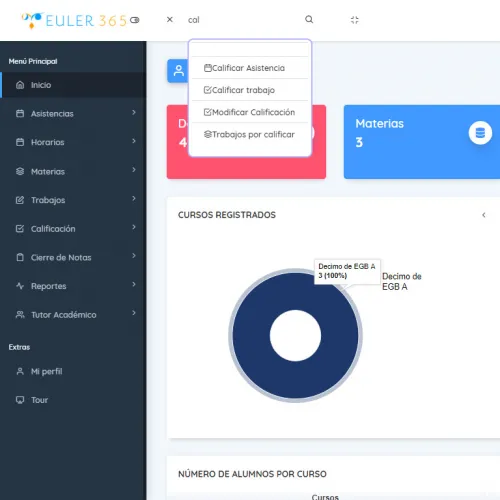Expand the Asistencias submenu chevron
The image size is (500, 500).
134,113
